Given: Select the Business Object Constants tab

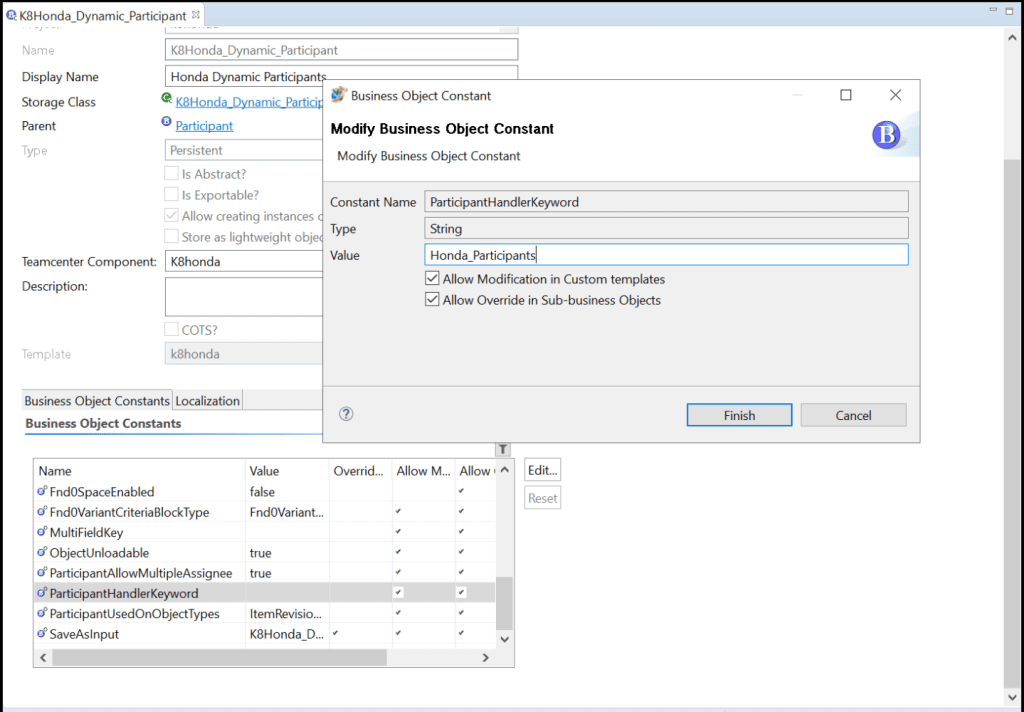Looking at the screenshot, I should click(x=97, y=401).
